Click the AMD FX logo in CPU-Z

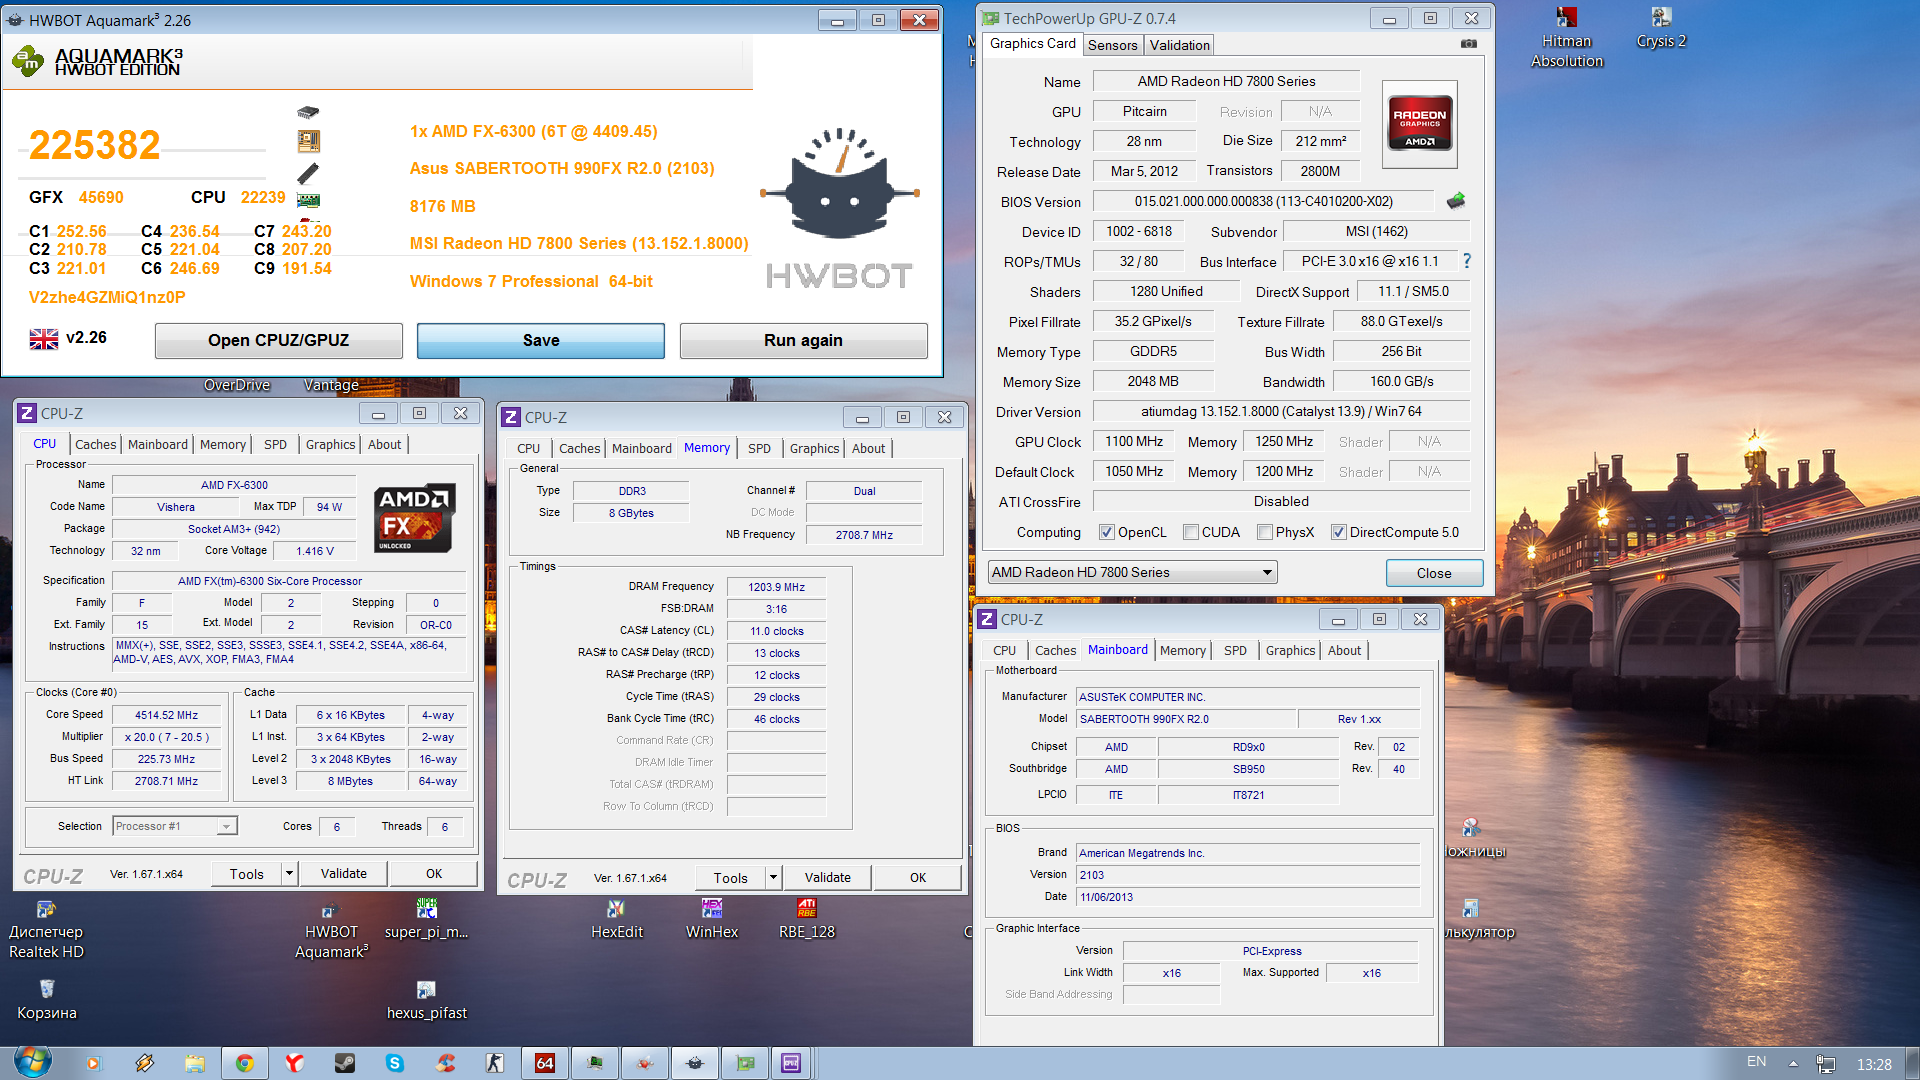pos(415,518)
